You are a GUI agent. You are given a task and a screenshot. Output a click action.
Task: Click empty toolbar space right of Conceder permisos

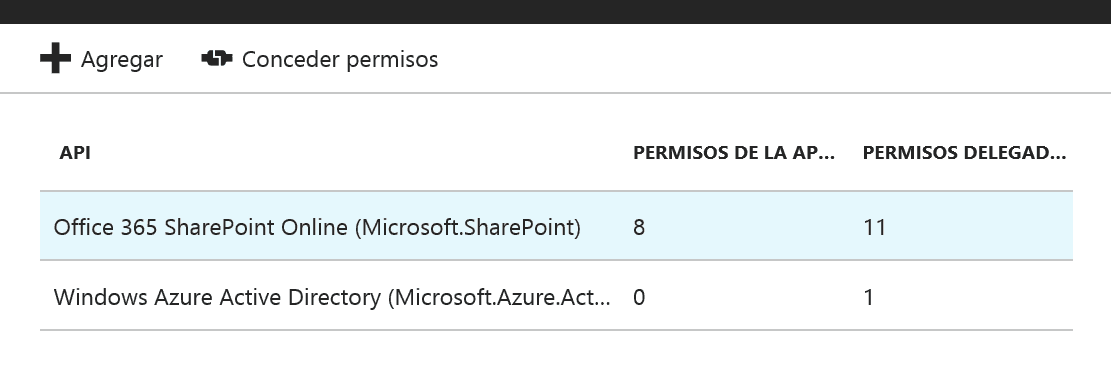(772, 58)
